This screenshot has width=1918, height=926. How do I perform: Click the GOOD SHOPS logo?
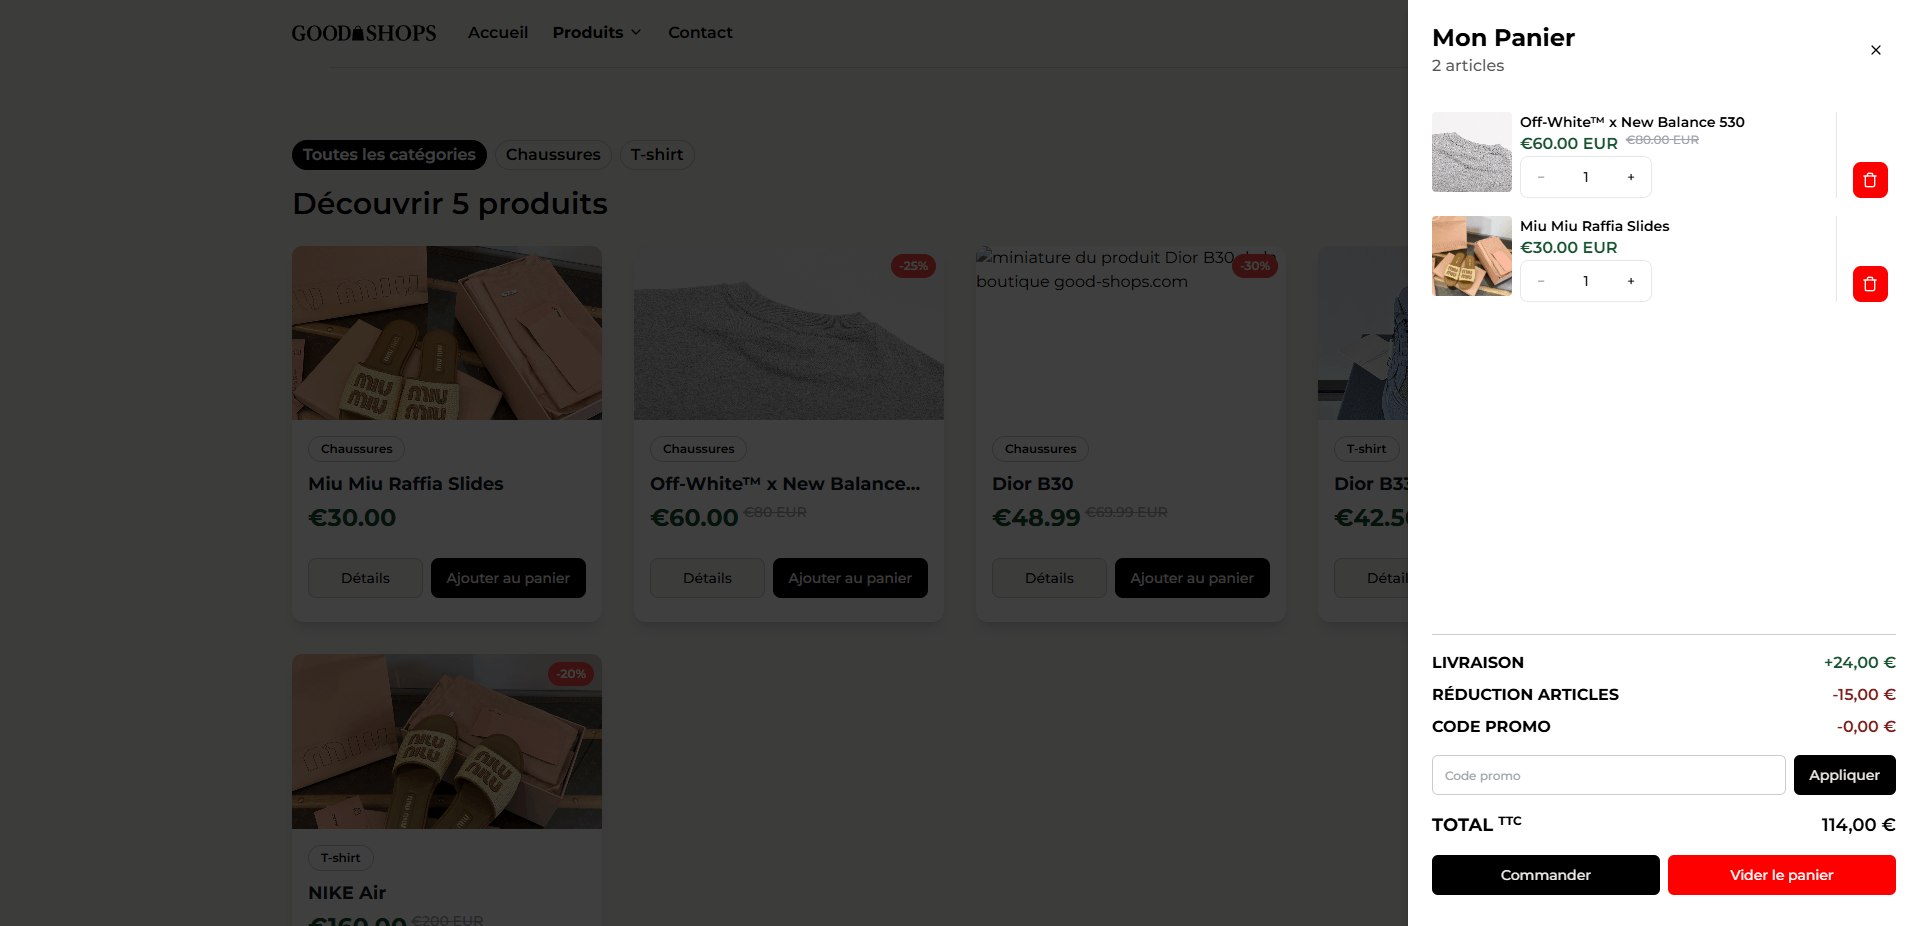(x=363, y=32)
